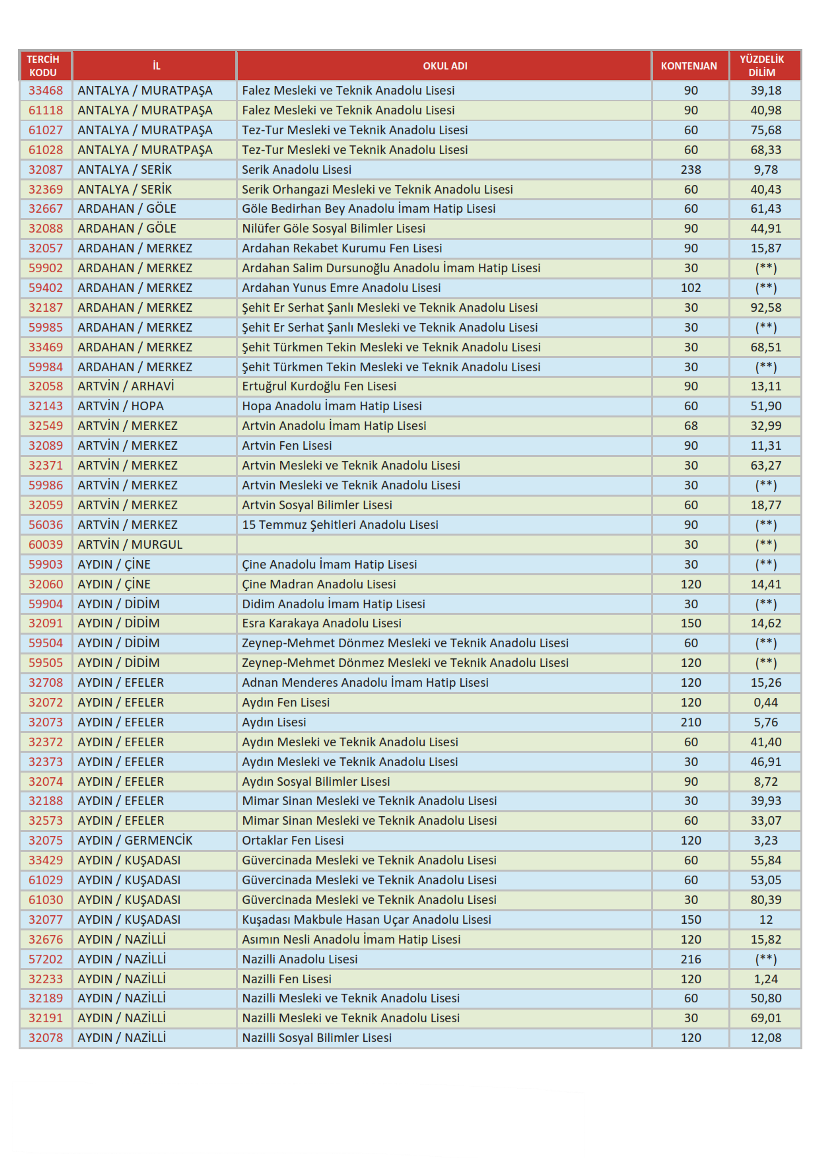Click Ardahan Rekabet Kurumu Fen Lisesi
The height and width of the screenshot is (1158, 818).
click(x=342, y=248)
